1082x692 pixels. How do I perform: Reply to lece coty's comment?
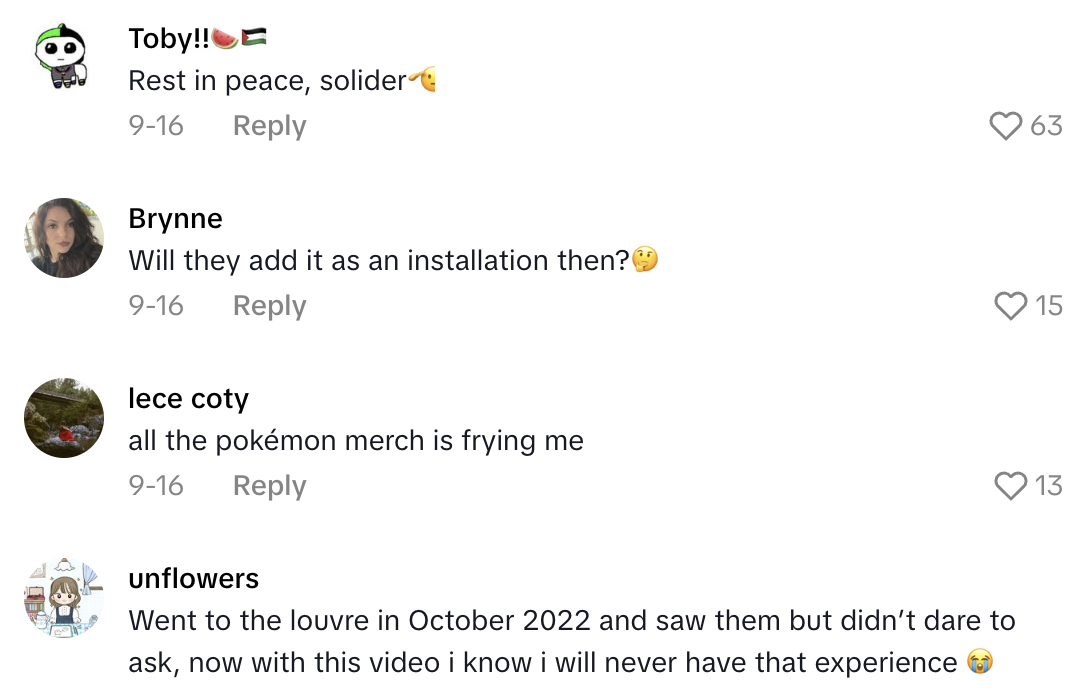[268, 485]
